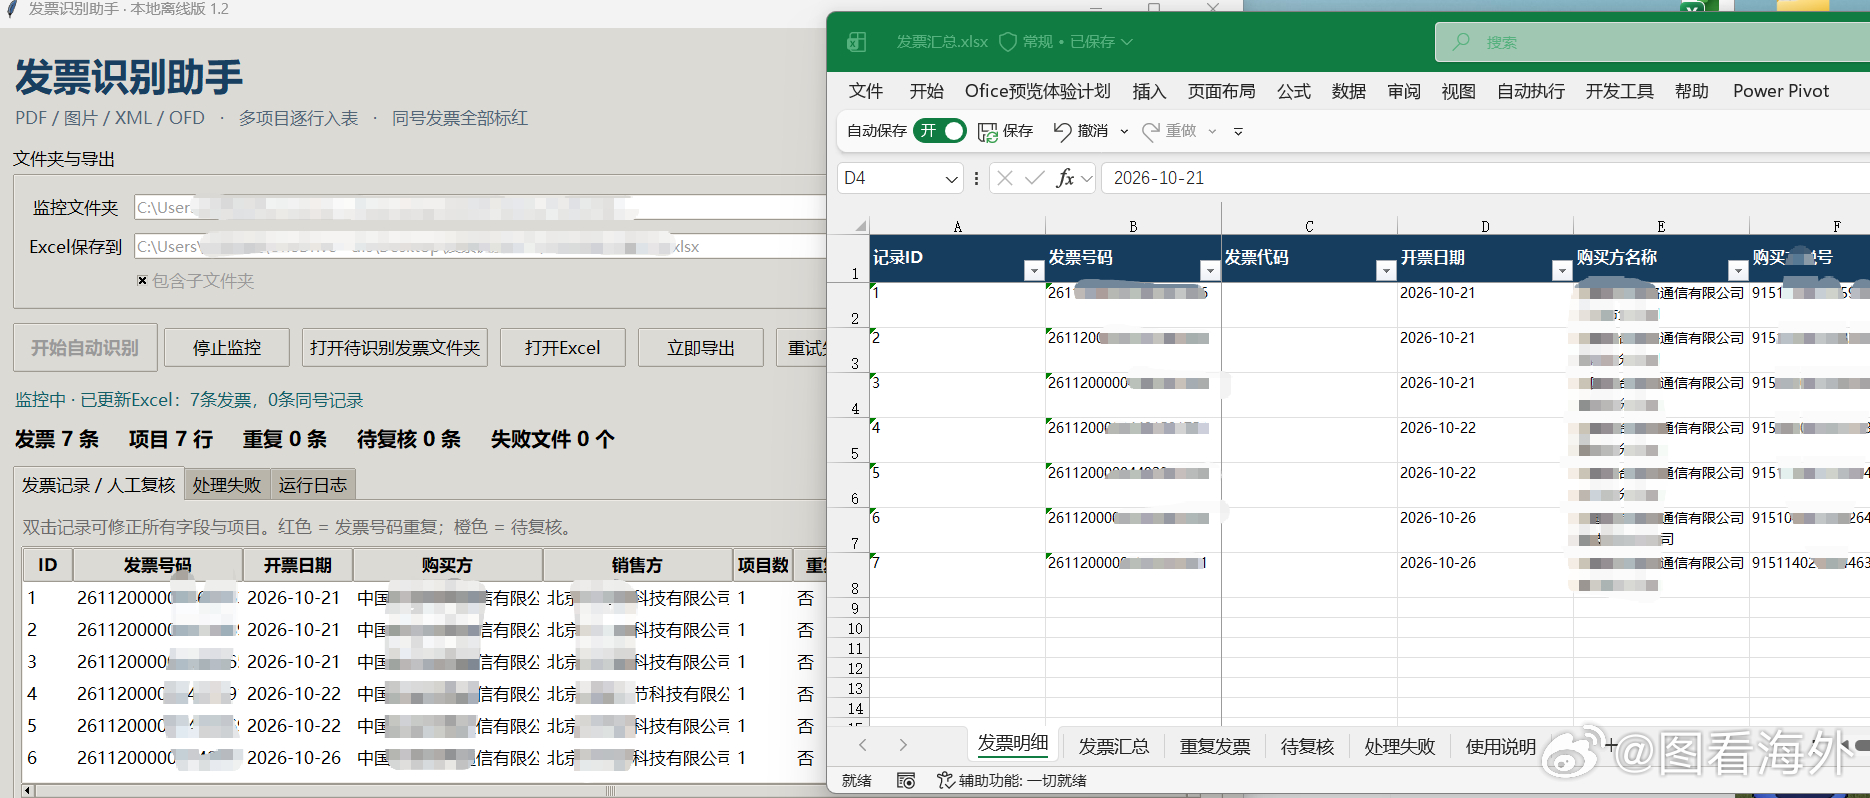The width and height of the screenshot is (1870, 798).
Task: Open the 发票代码 column filter dropdown
Action: 1386,271
